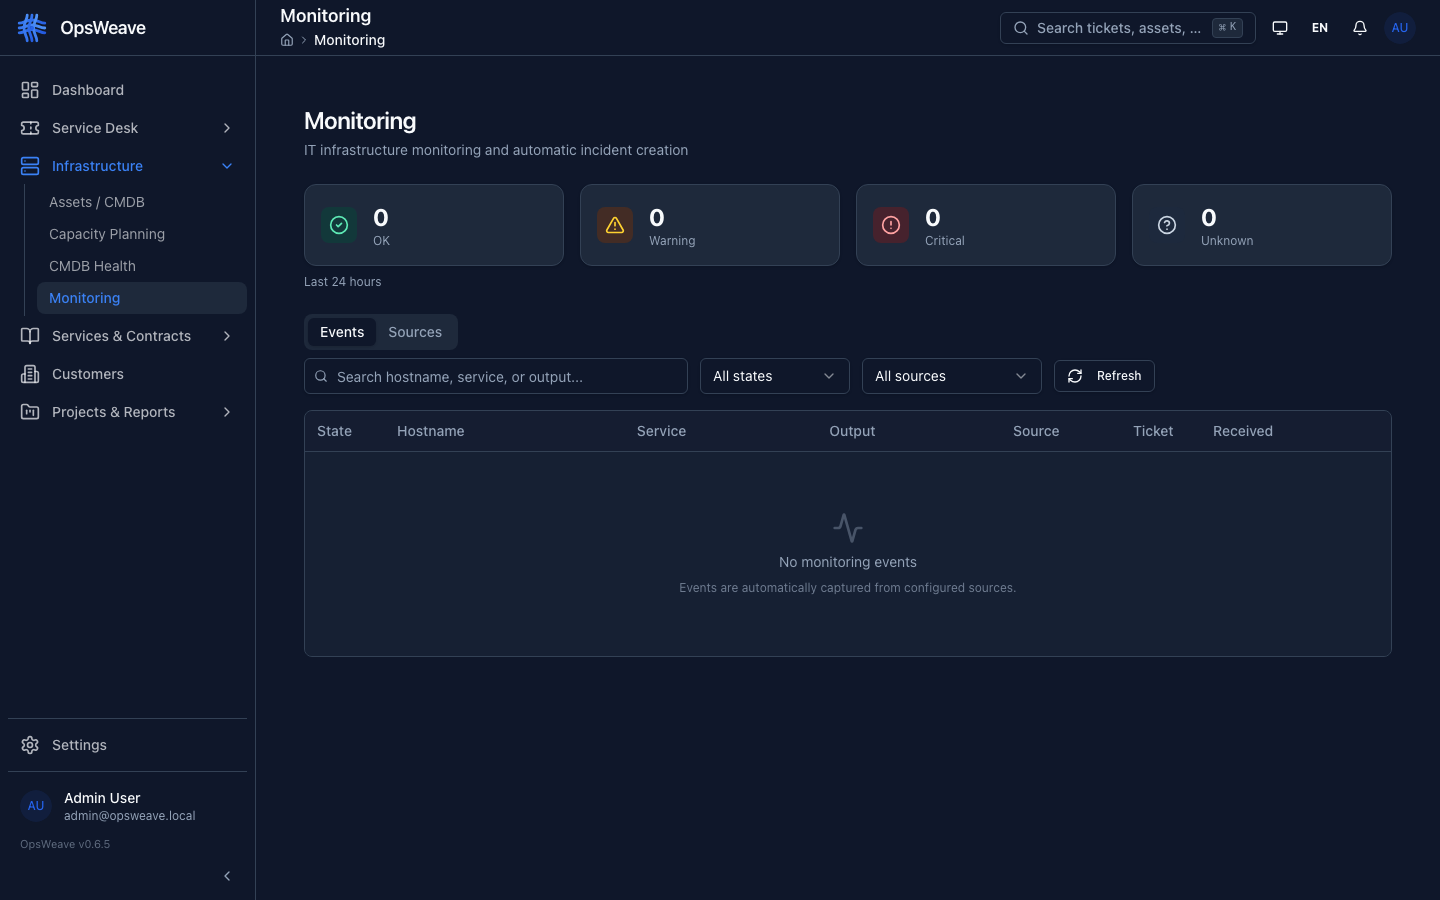Select the Events tab
The image size is (1440, 900).
(x=342, y=332)
